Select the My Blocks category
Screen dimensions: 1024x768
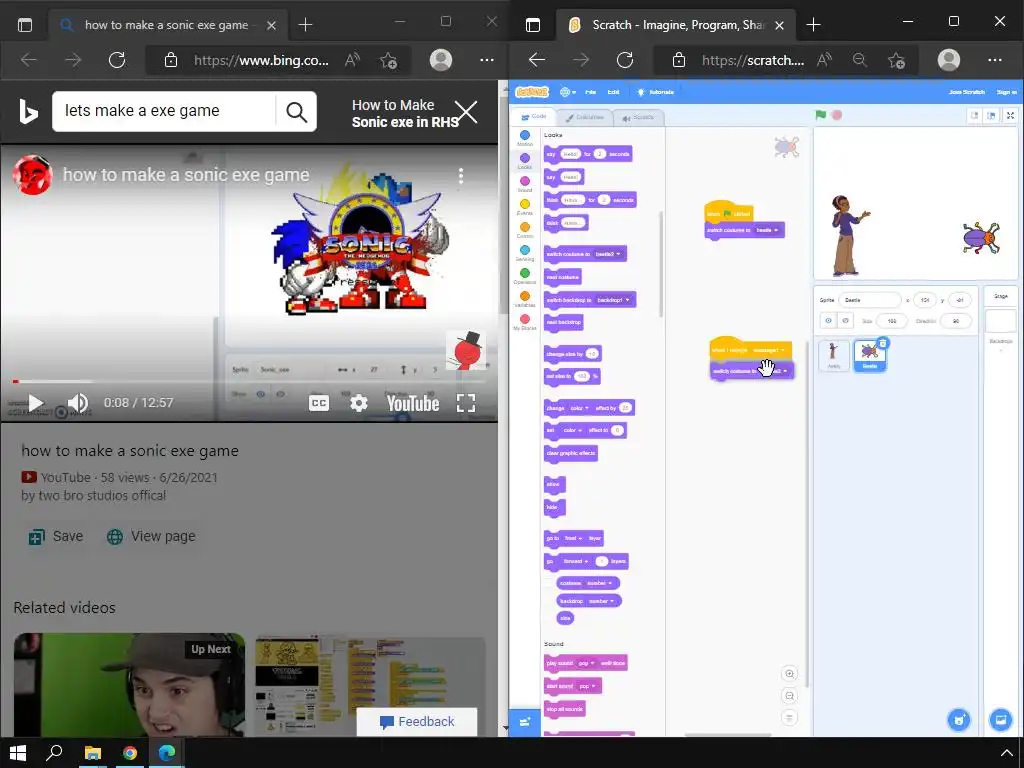tap(525, 322)
